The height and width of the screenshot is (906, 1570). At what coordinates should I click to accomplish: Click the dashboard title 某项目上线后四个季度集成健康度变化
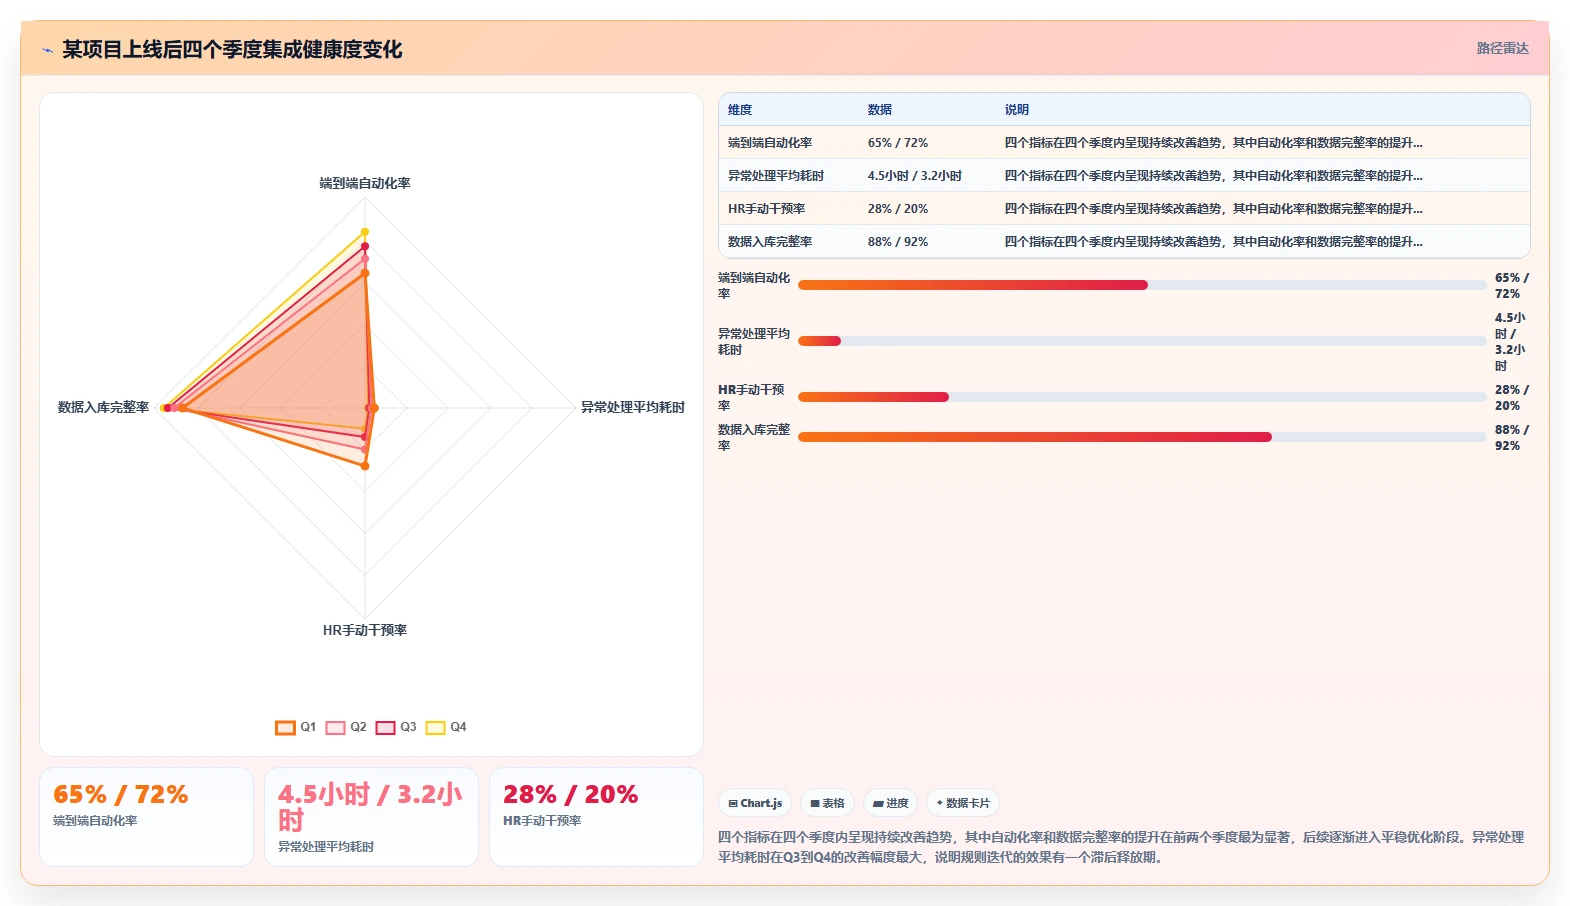232,49
